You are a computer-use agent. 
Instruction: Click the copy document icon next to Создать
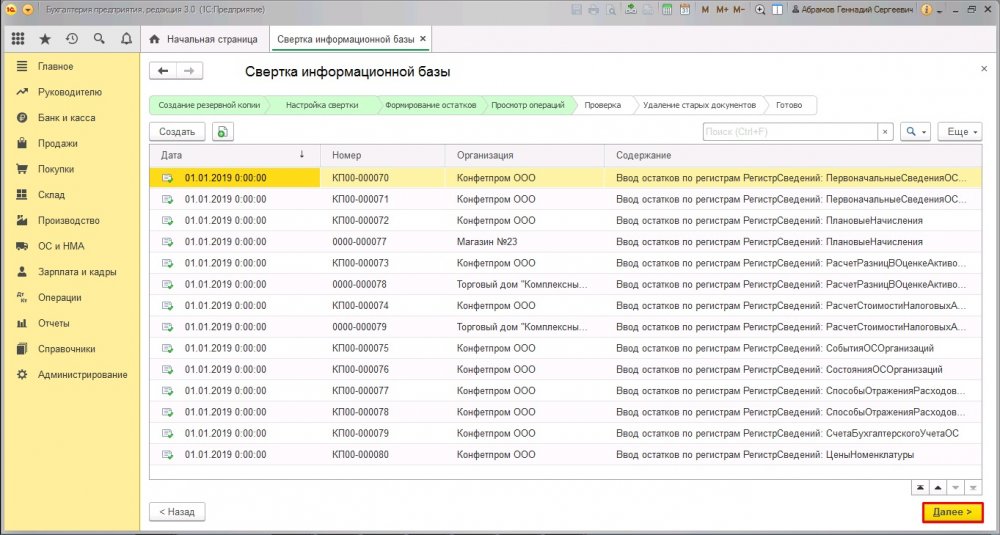tap(223, 131)
